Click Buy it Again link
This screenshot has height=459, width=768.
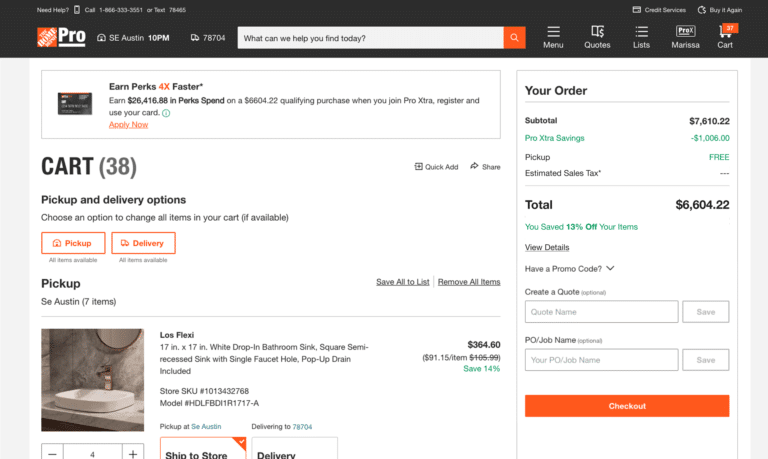[x=720, y=10]
